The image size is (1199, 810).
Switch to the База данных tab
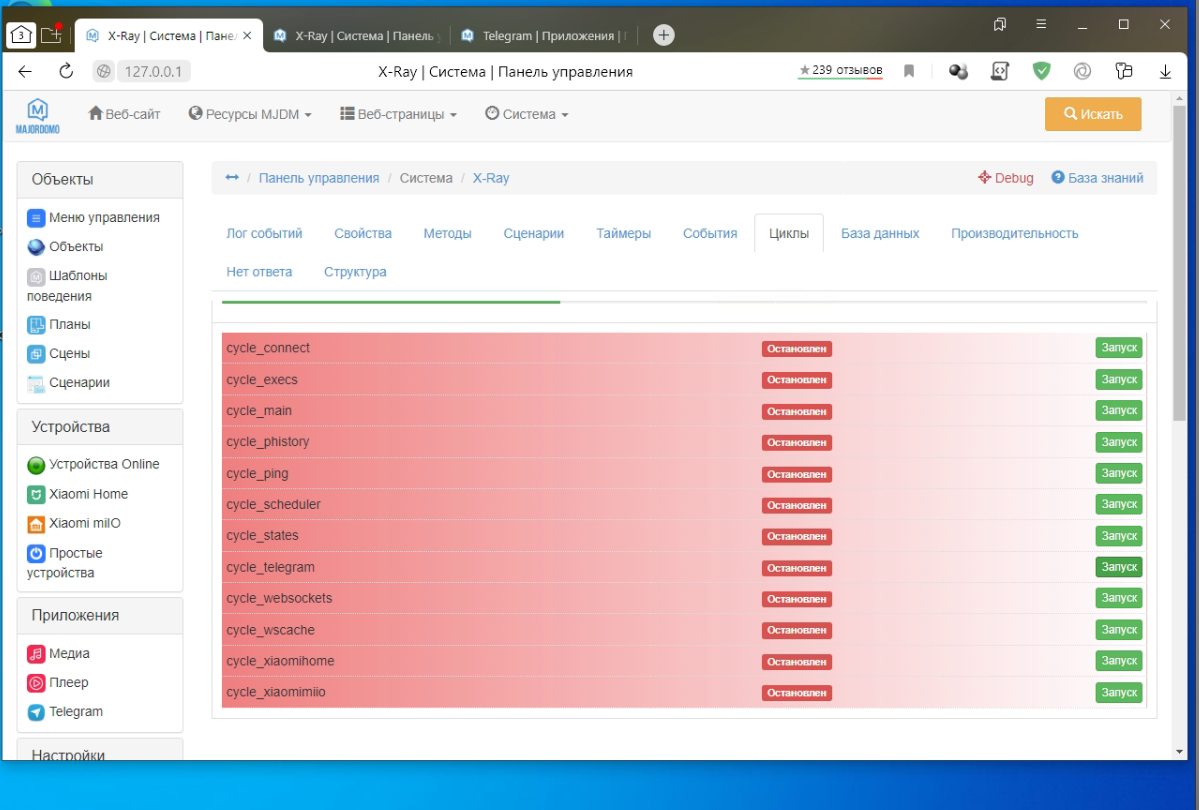(x=879, y=233)
